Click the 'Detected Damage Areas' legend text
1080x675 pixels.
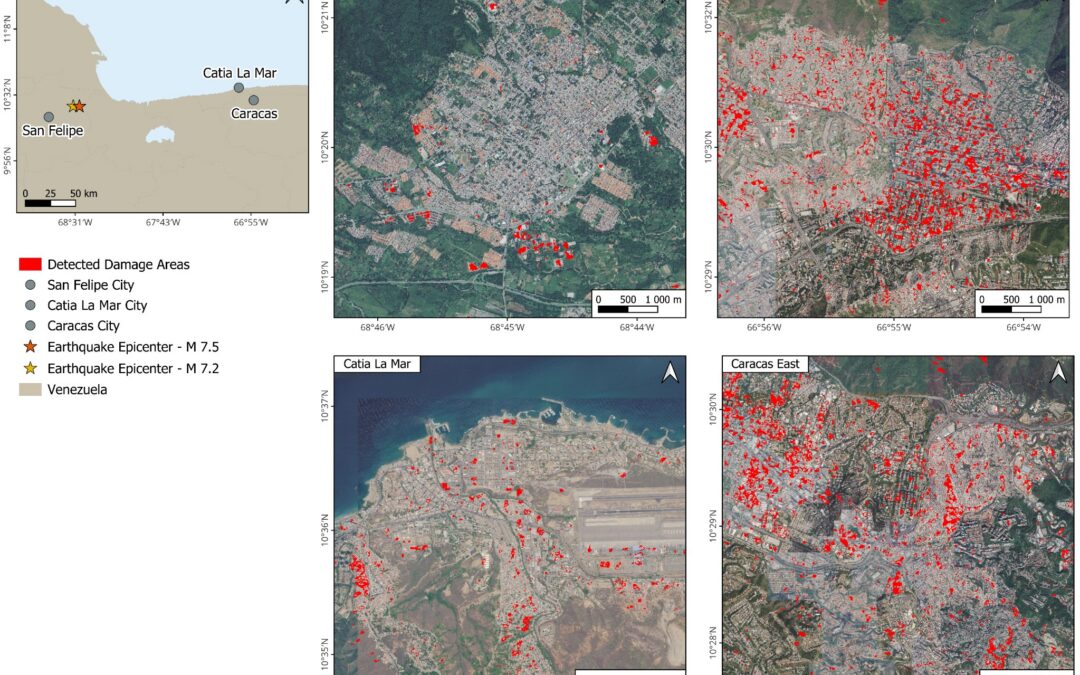pyautogui.click(x=118, y=264)
